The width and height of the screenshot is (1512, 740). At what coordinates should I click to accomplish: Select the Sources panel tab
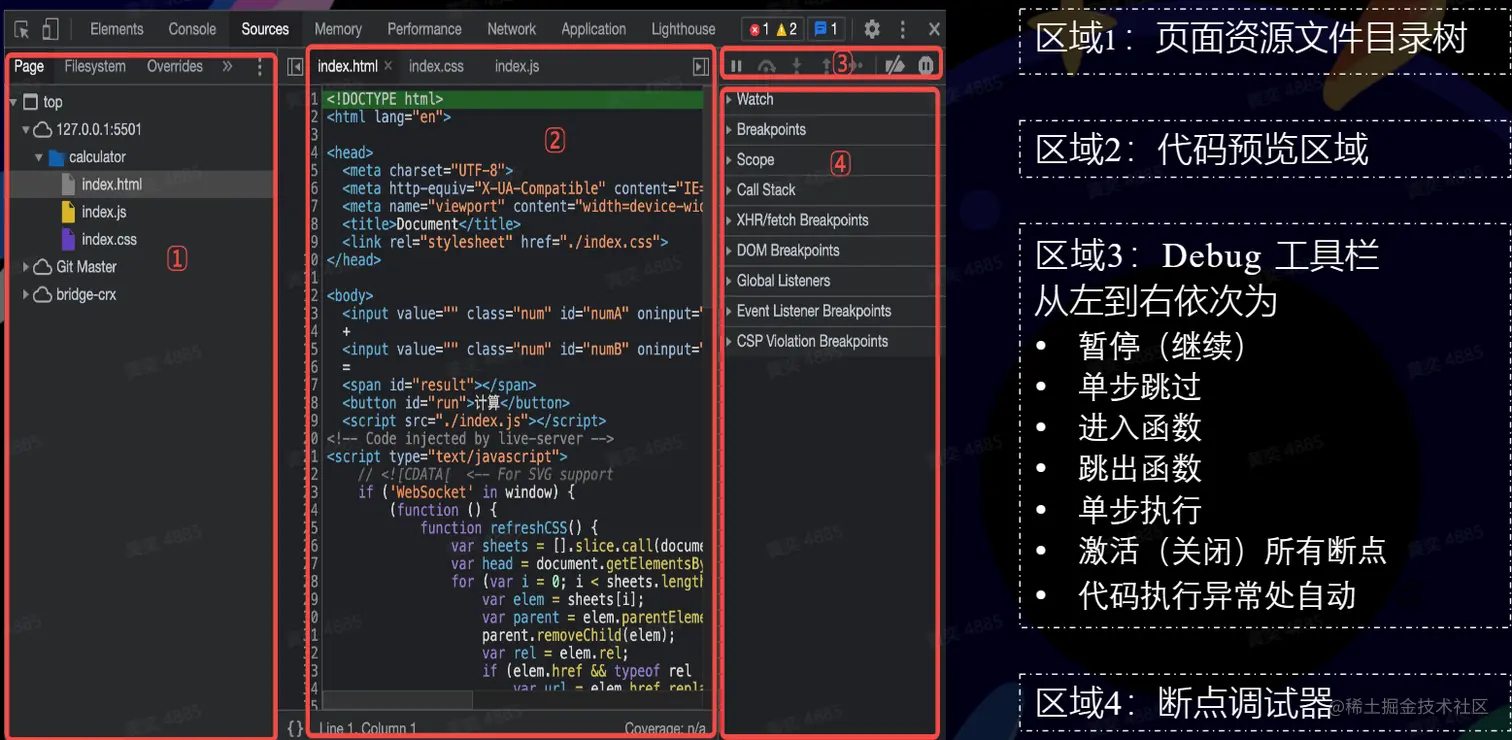(x=265, y=29)
